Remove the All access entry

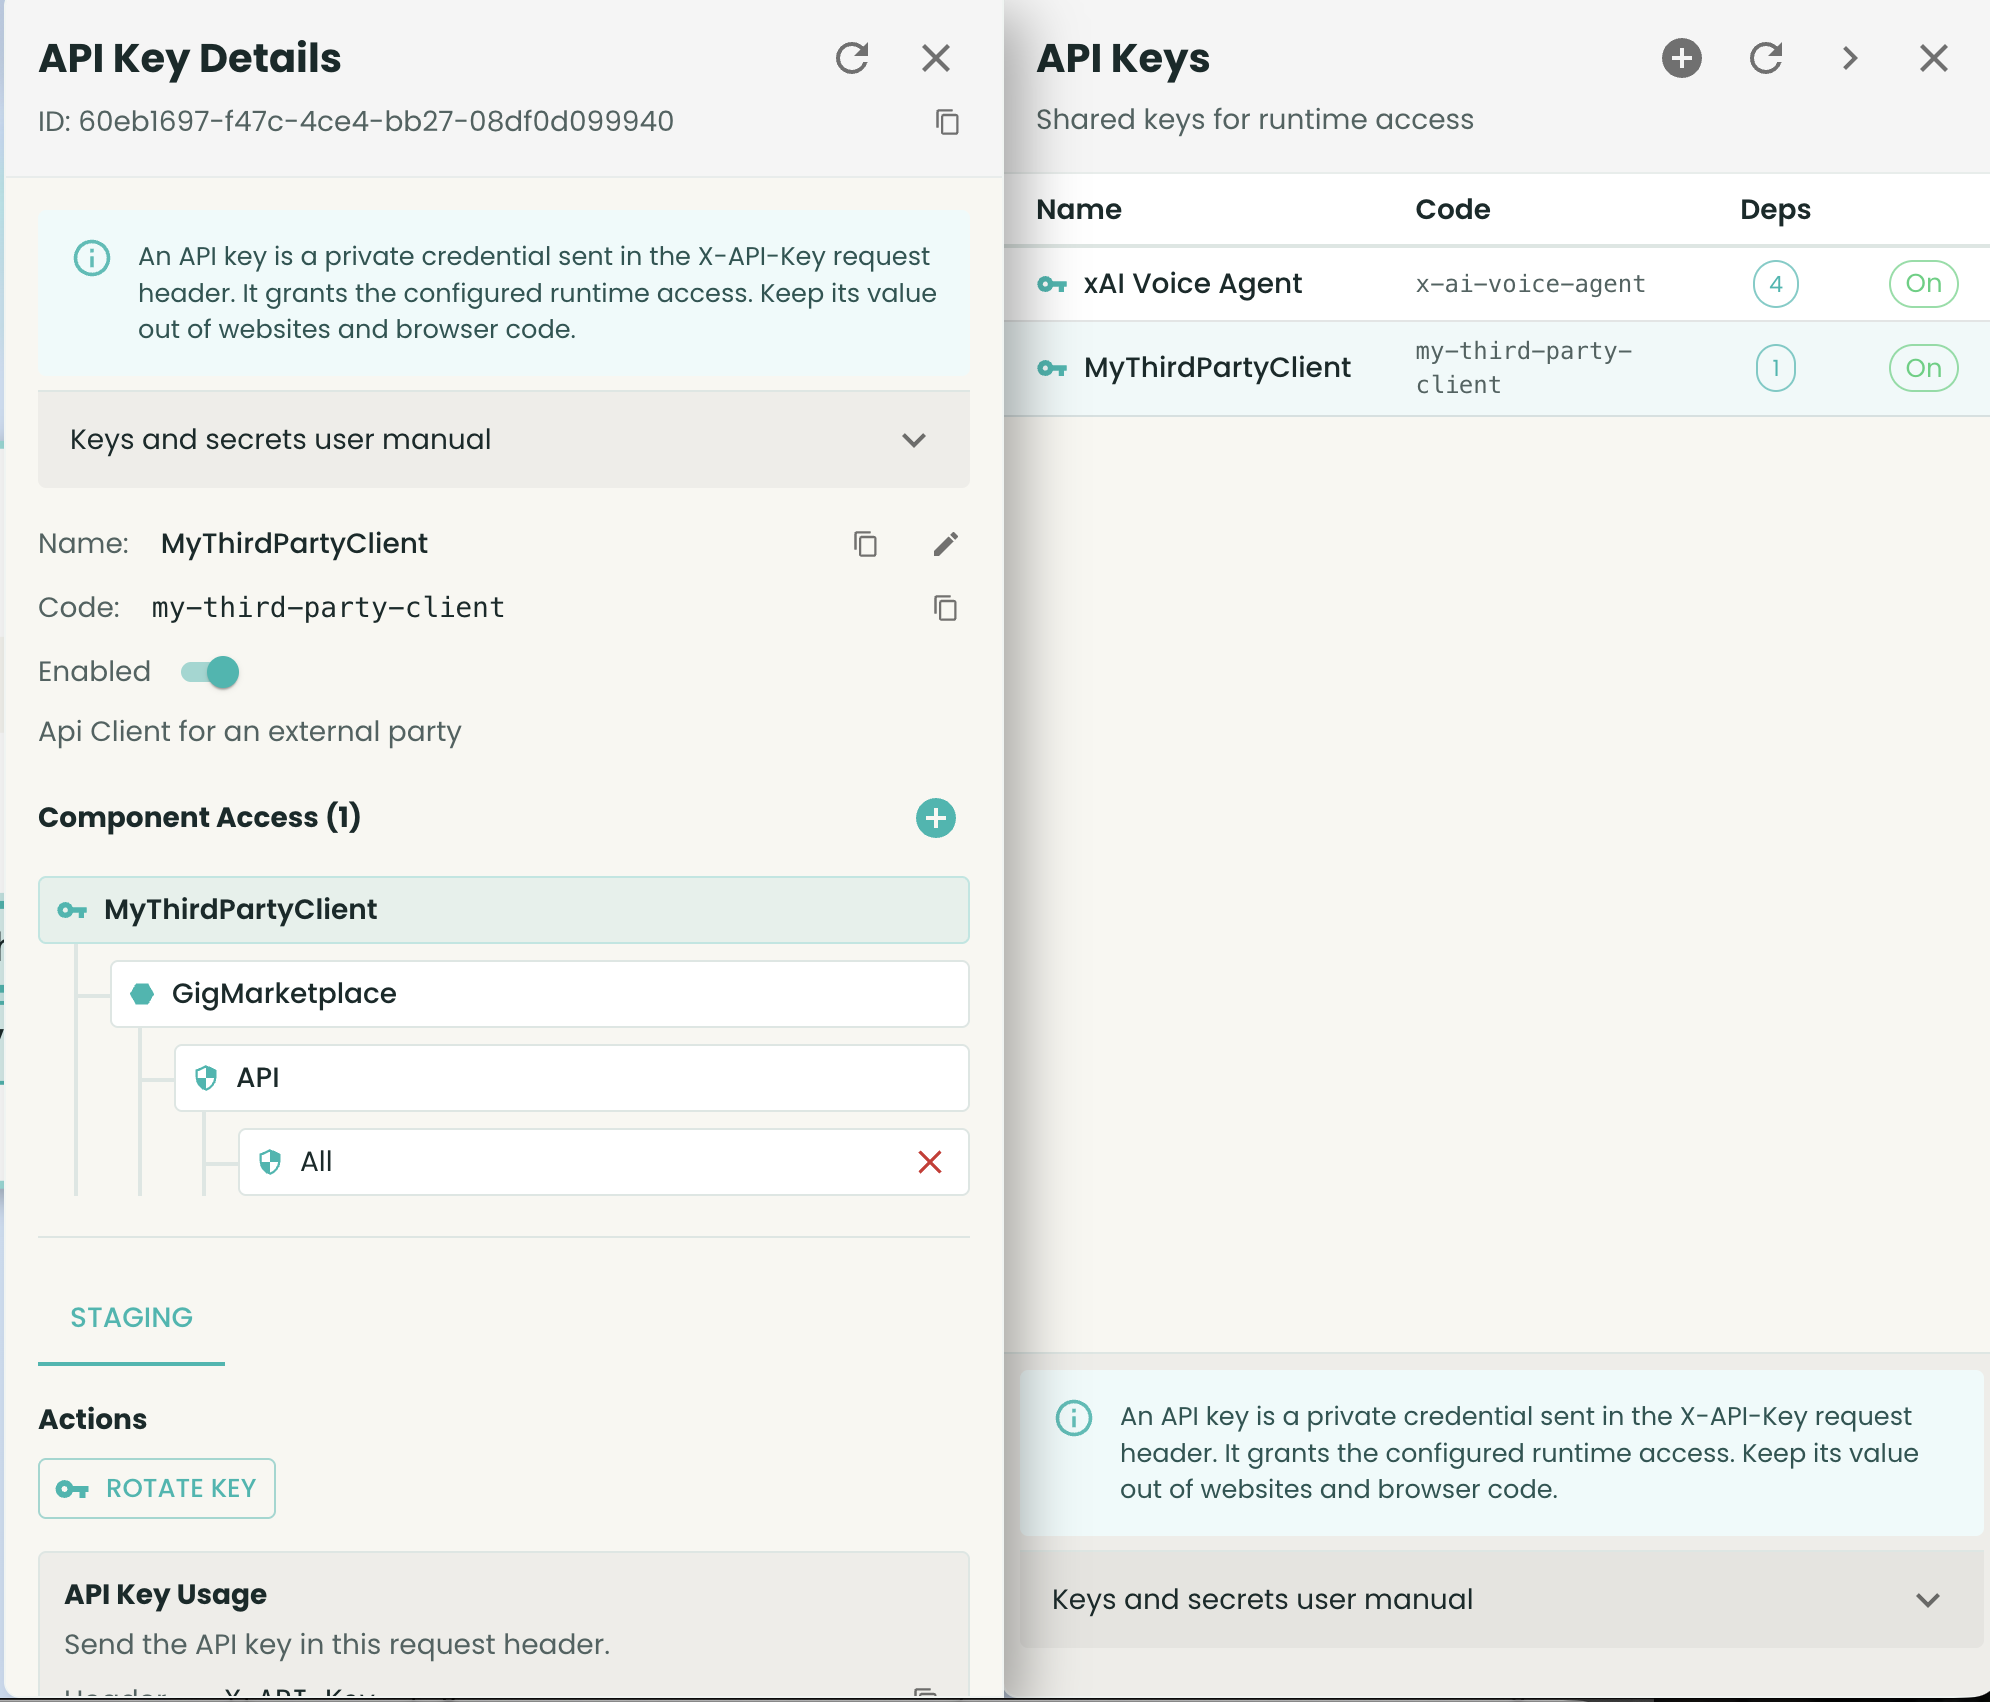(930, 1162)
